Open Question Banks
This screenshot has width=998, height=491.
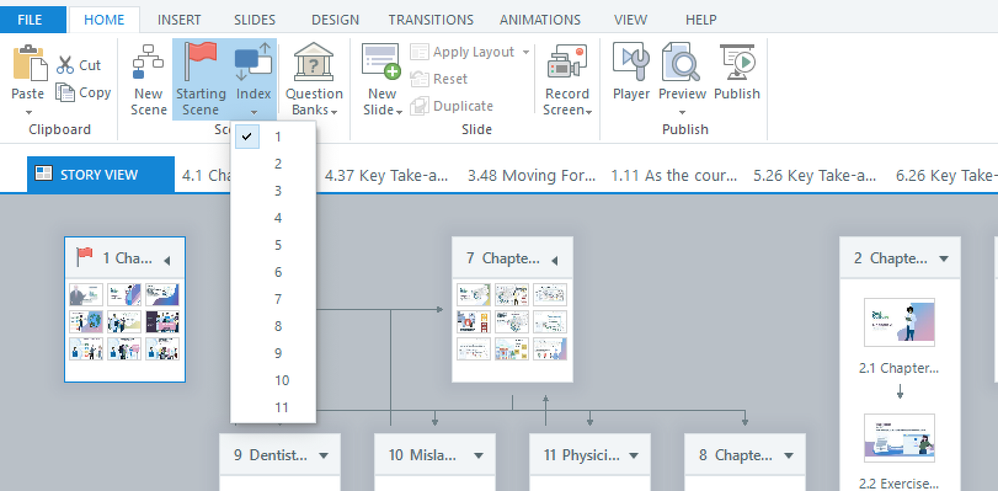click(314, 63)
